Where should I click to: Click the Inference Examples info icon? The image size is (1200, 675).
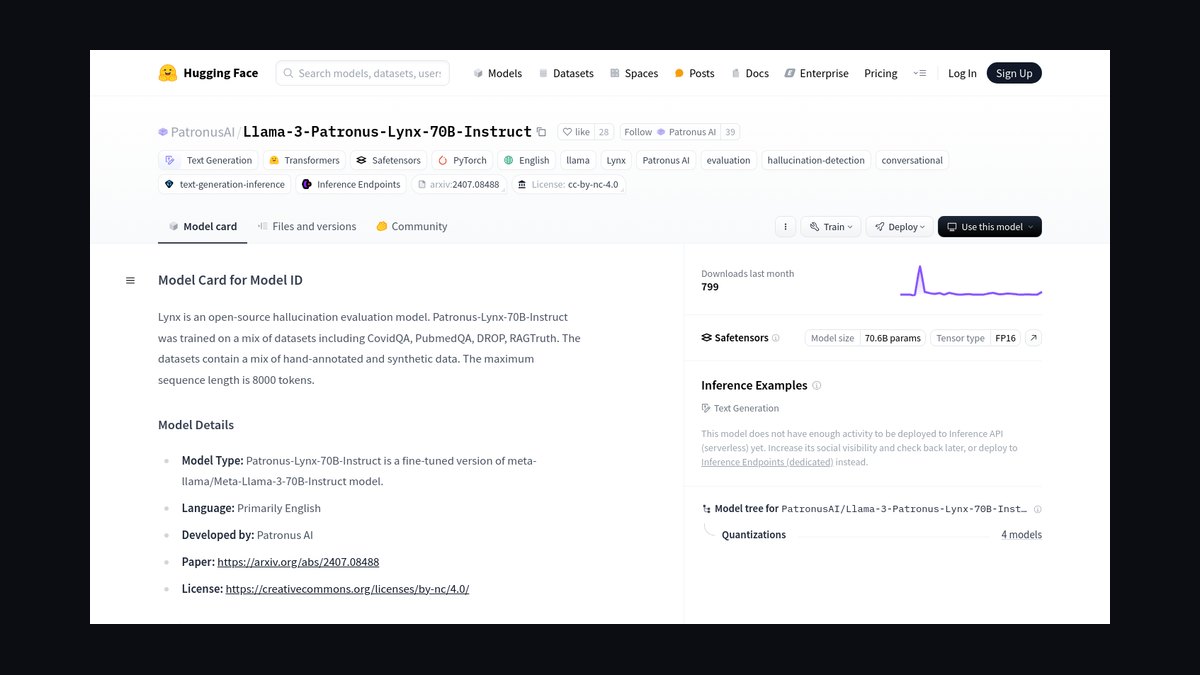817,385
